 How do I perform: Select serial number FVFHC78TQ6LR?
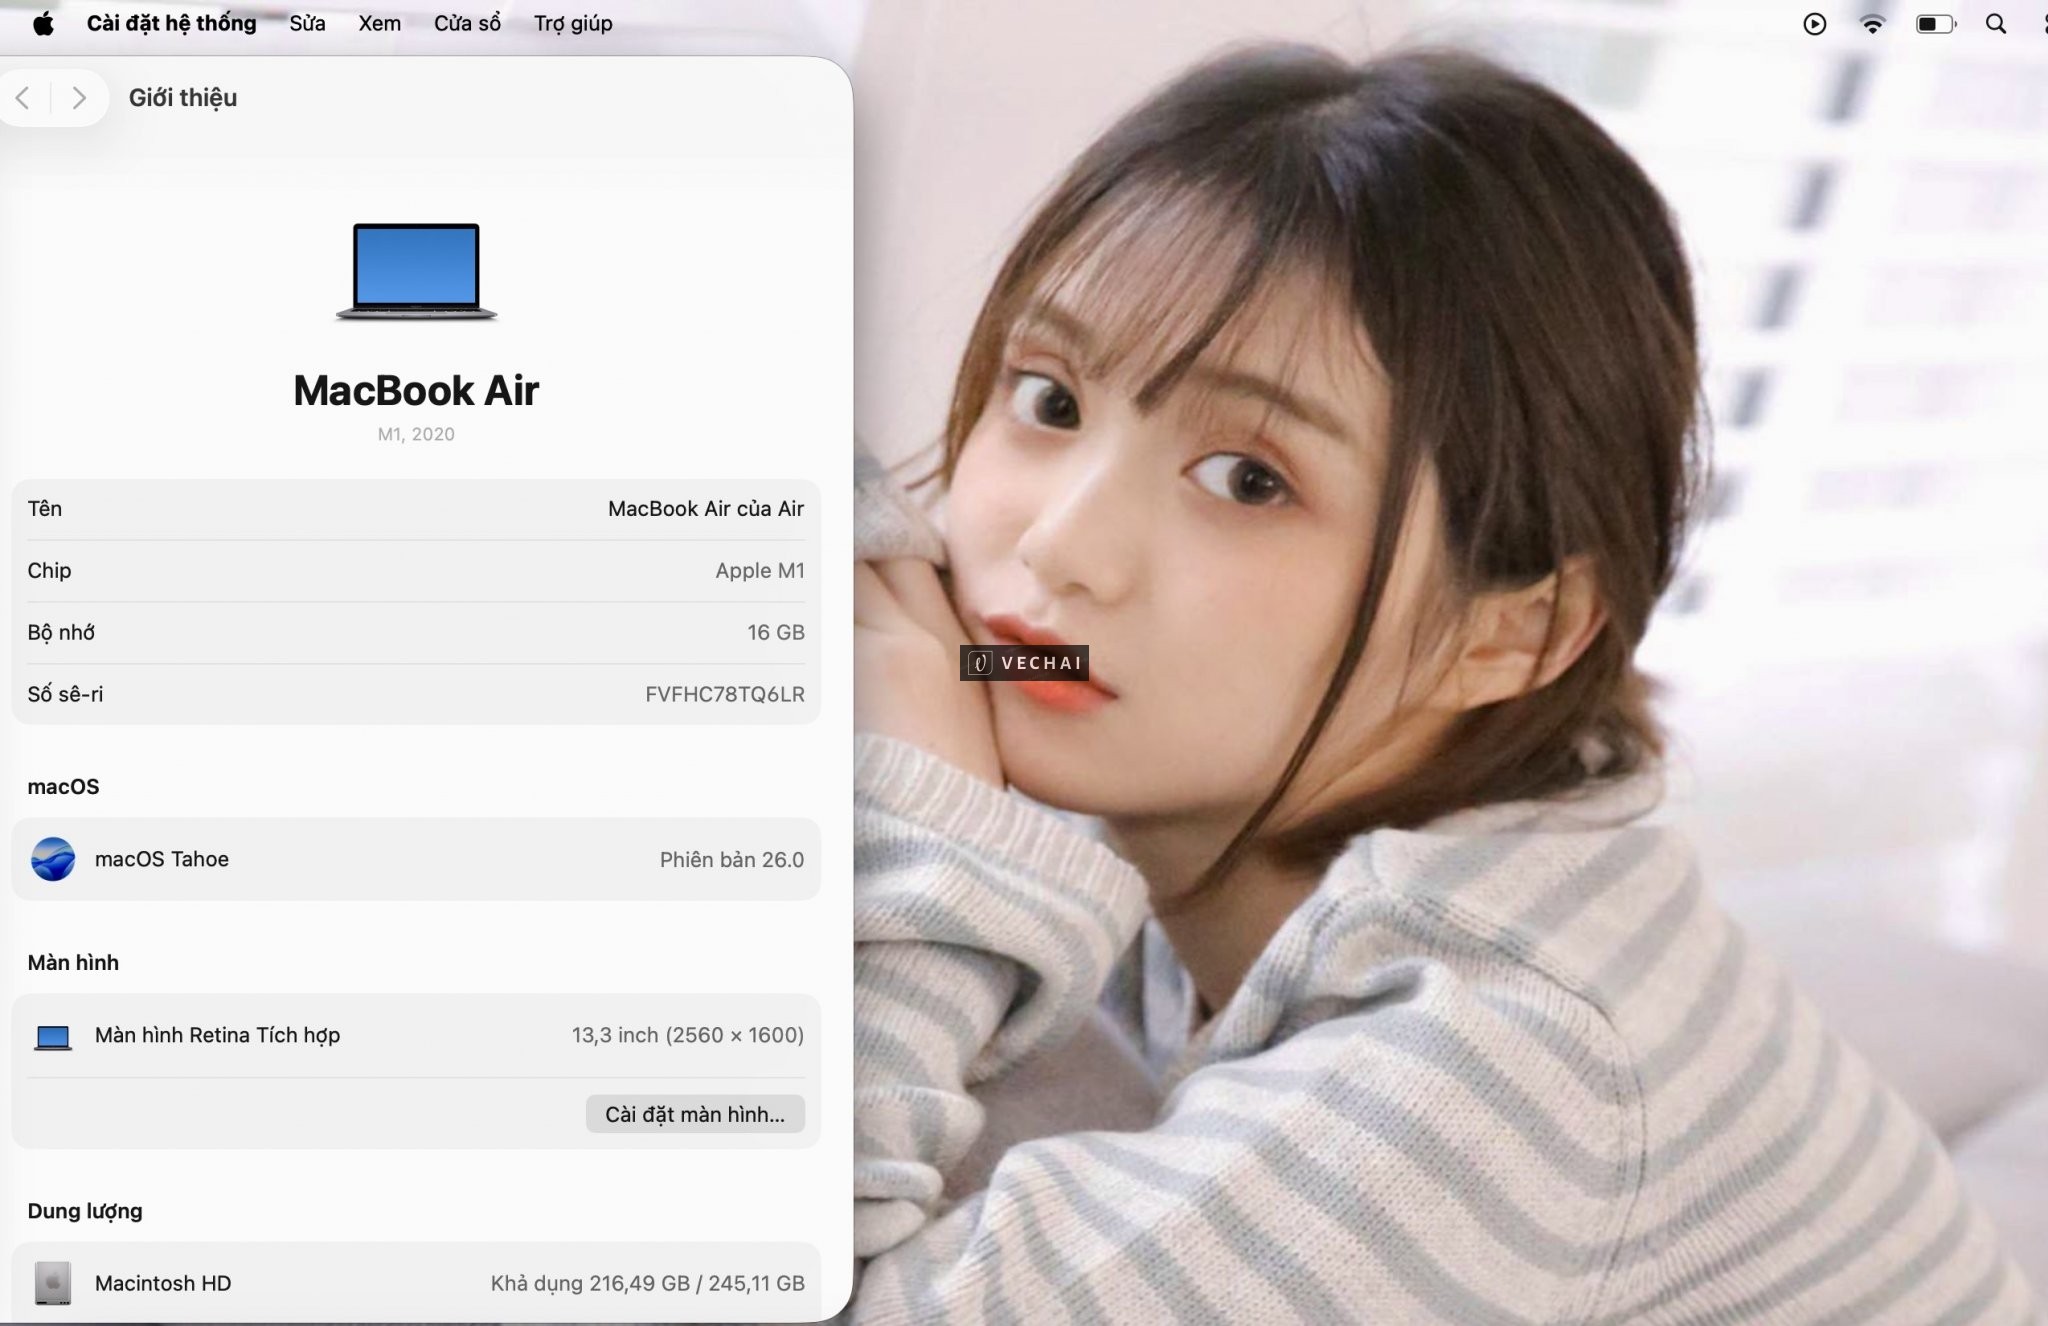725,695
